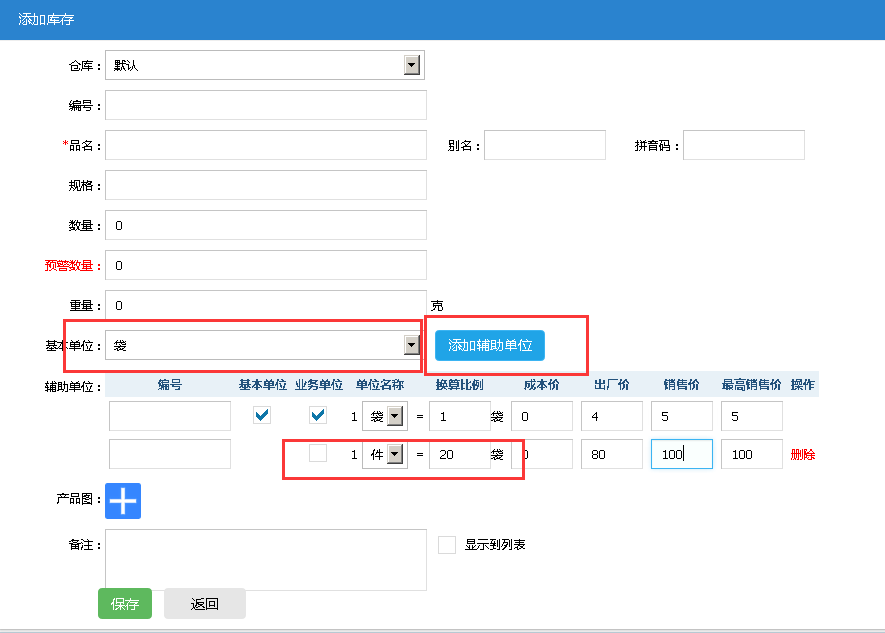The width and height of the screenshot is (885, 633).
Task: Open the 仓库 warehouse dropdown
Action: pyautogui.click(x=264, y=65)
